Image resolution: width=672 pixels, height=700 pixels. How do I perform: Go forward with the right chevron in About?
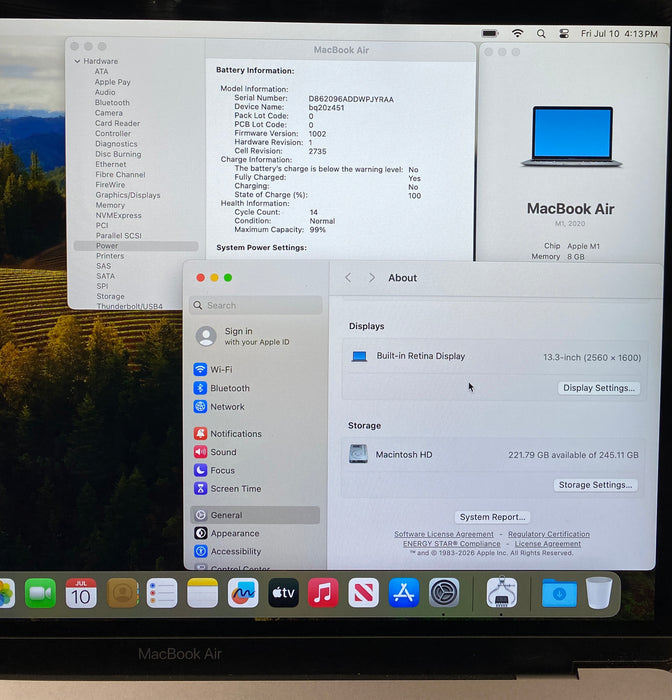[371, 278]
